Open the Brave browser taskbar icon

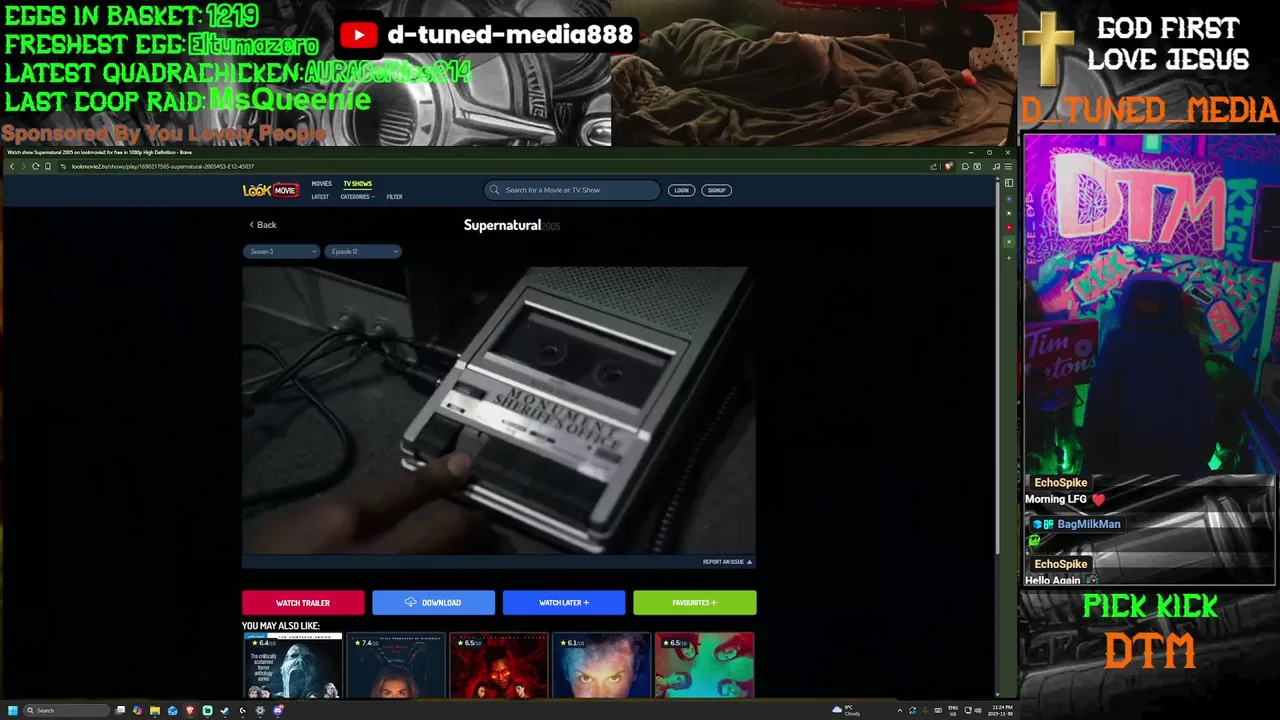tap(190, 710)
